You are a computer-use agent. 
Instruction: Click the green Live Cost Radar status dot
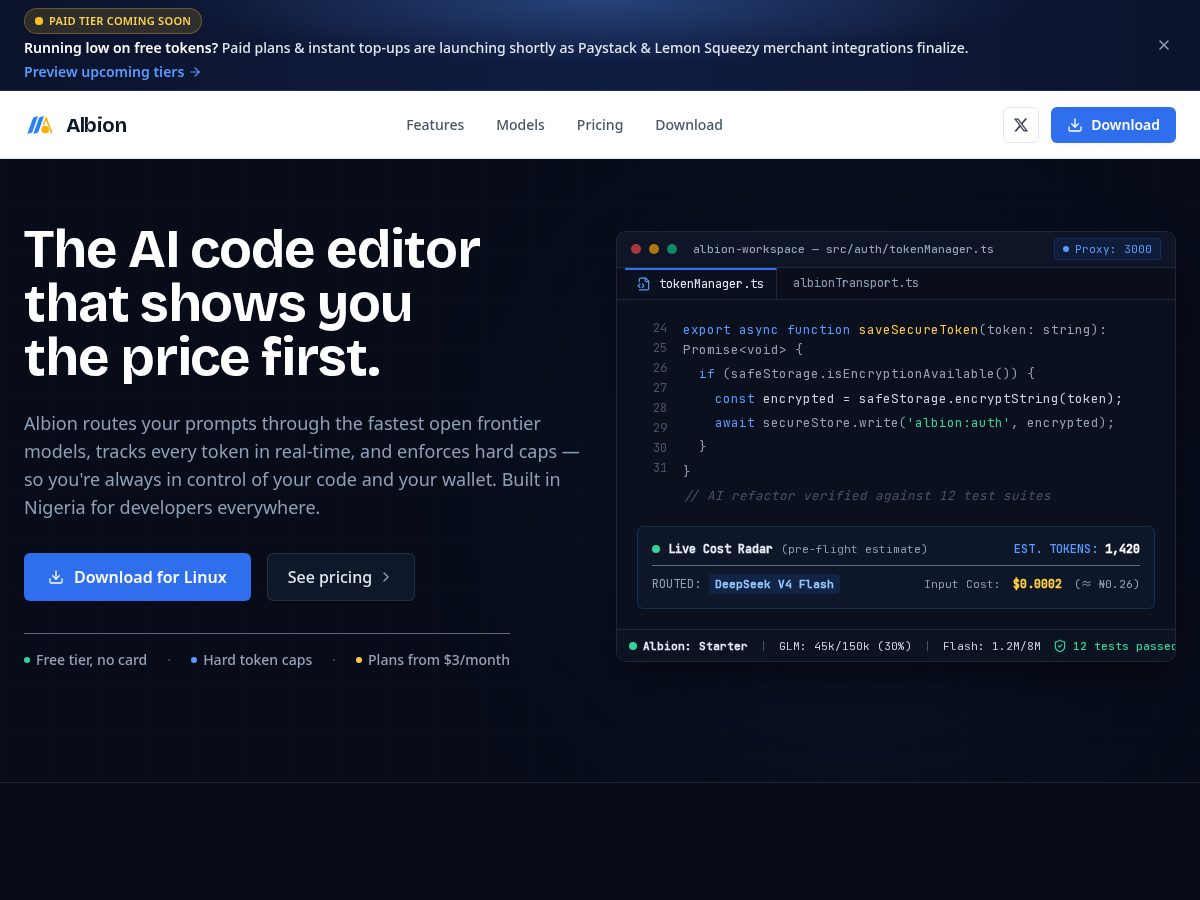tap(656, 549)
